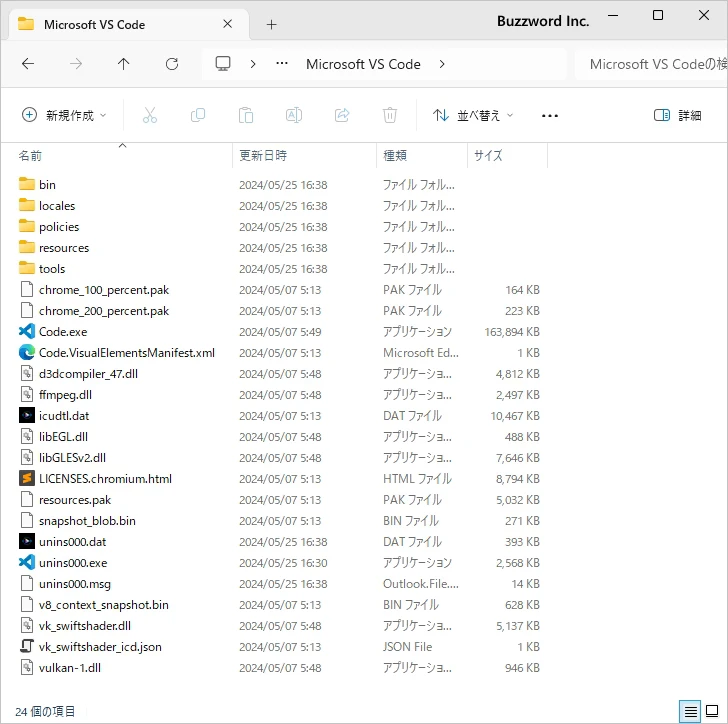Expand the 並べ替え sort dropdown
The image size is (728, 724).
(473, 115)
